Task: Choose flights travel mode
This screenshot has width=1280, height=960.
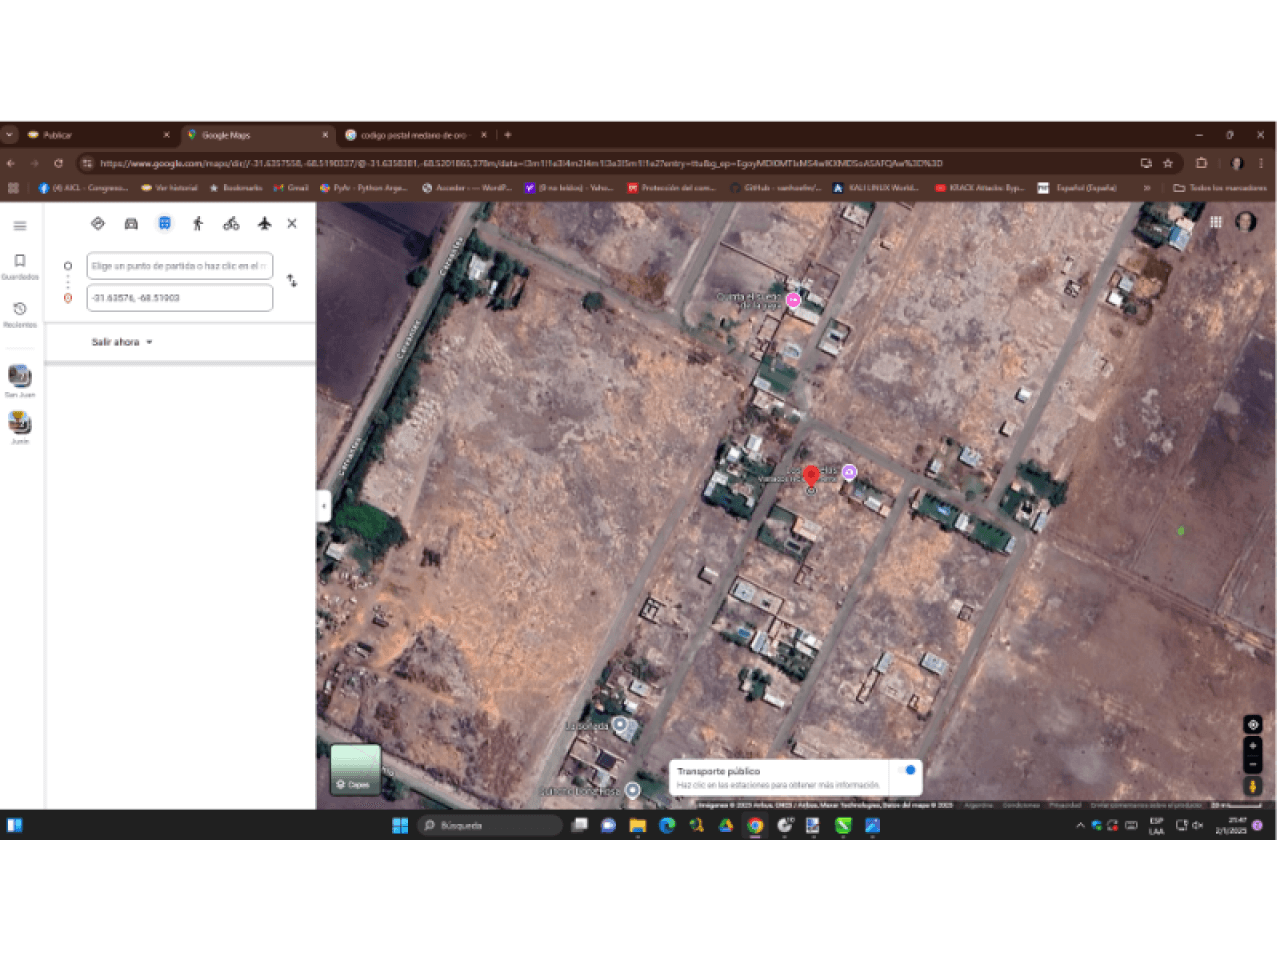Action: click(264, 224)
